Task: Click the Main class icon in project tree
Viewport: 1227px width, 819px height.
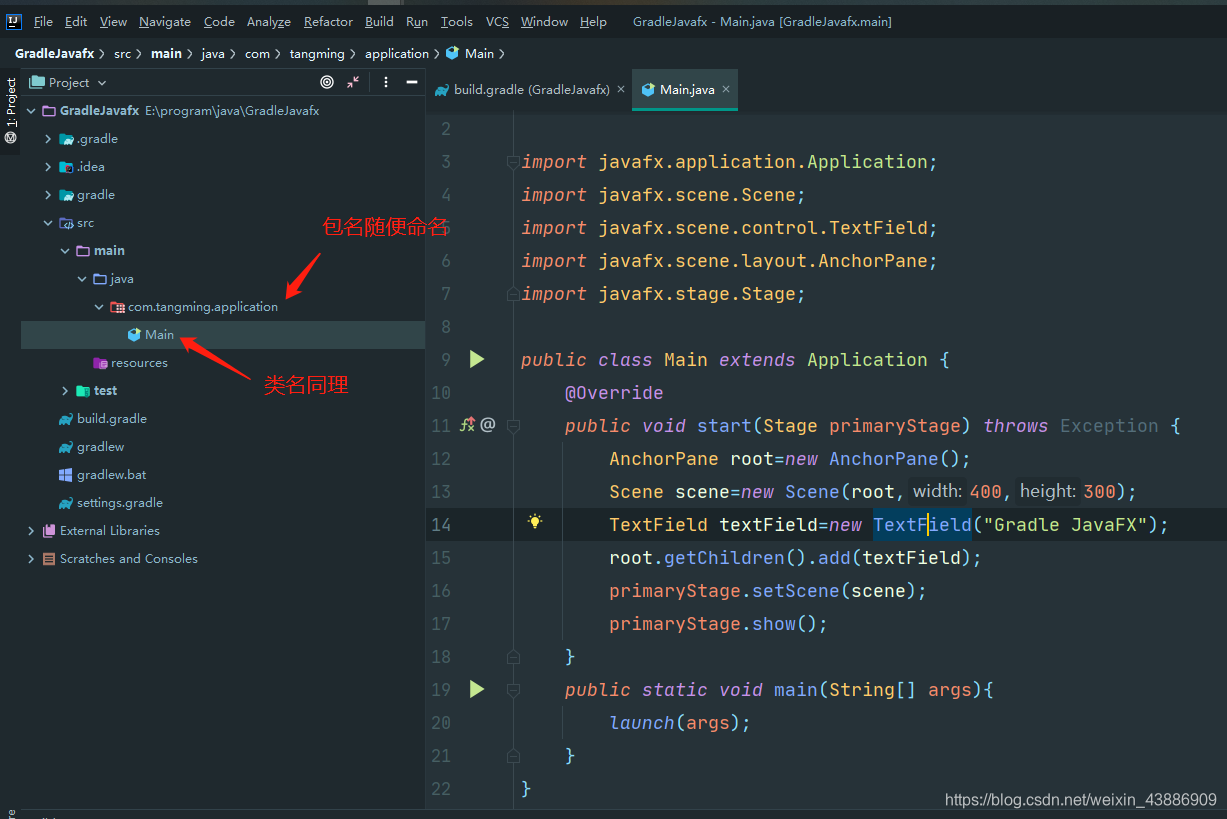Action: point(134,335)
